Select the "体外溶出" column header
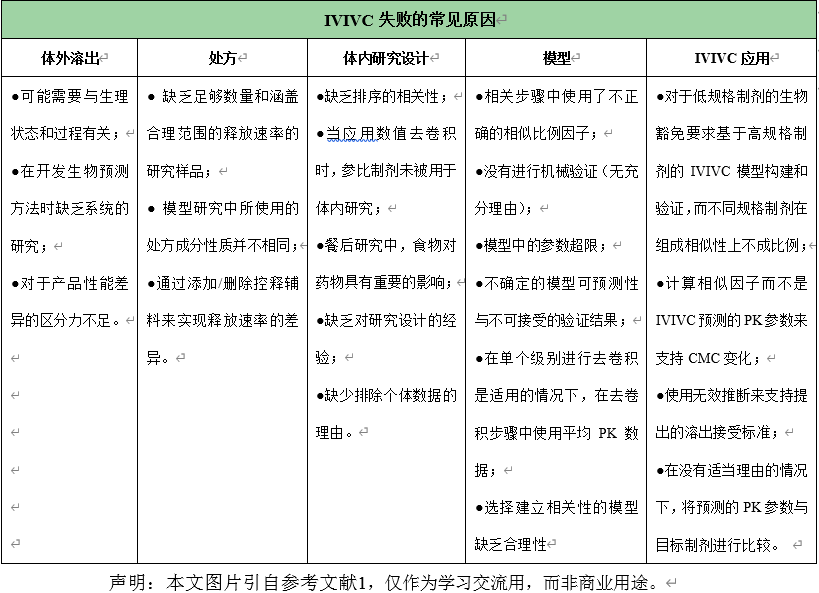Image resolution: width=819 pixels, height=593 pixels. pyautogui.click(x=69, y=58)
